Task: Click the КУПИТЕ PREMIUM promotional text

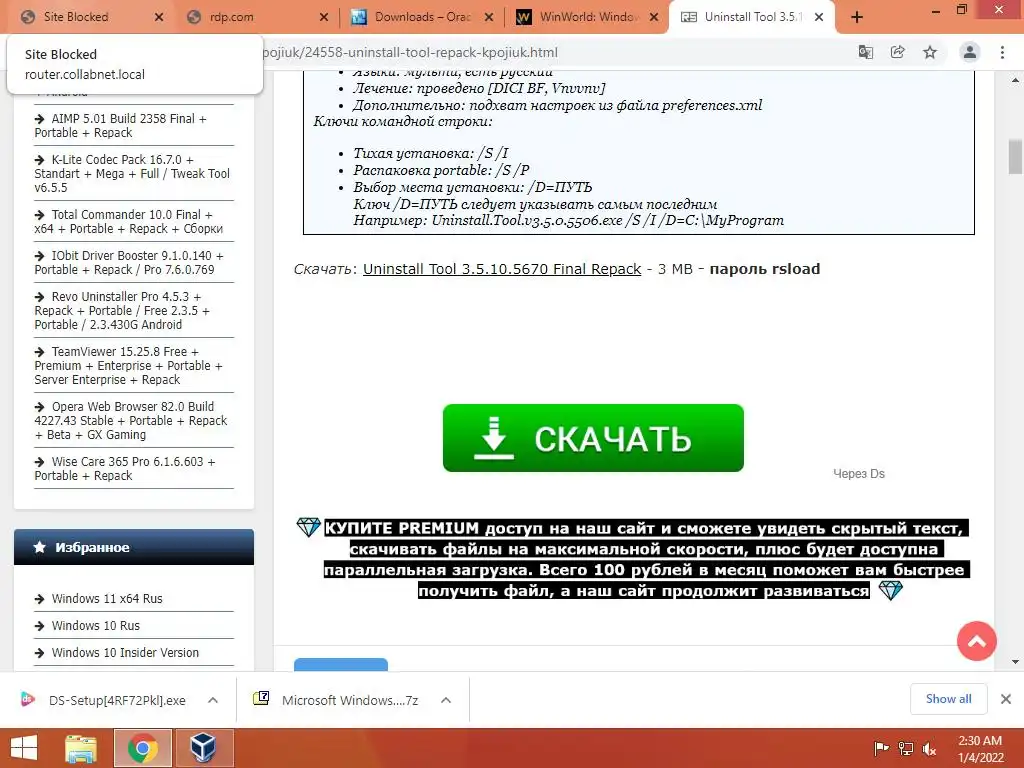Action: click(x=645, y=559)
